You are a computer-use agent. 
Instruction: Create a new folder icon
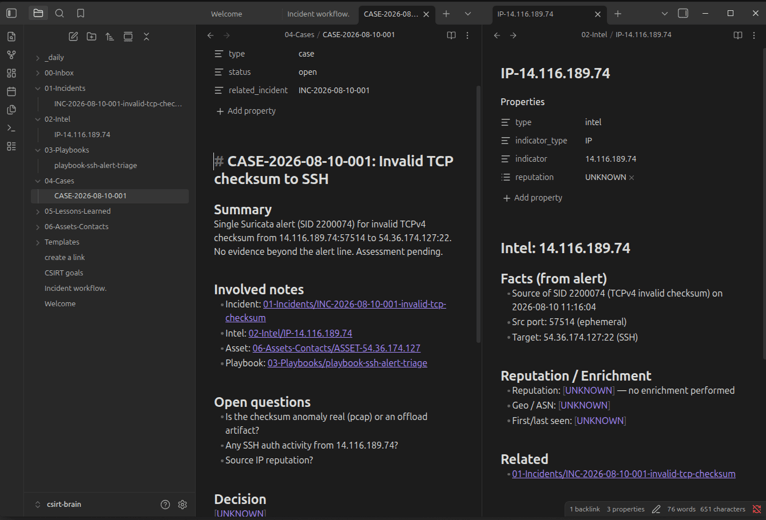point(91,37)
